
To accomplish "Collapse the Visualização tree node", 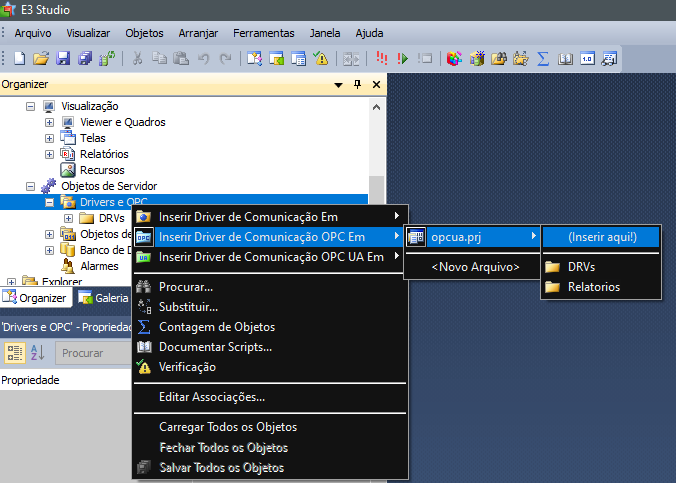I will (x=30, y=106).
